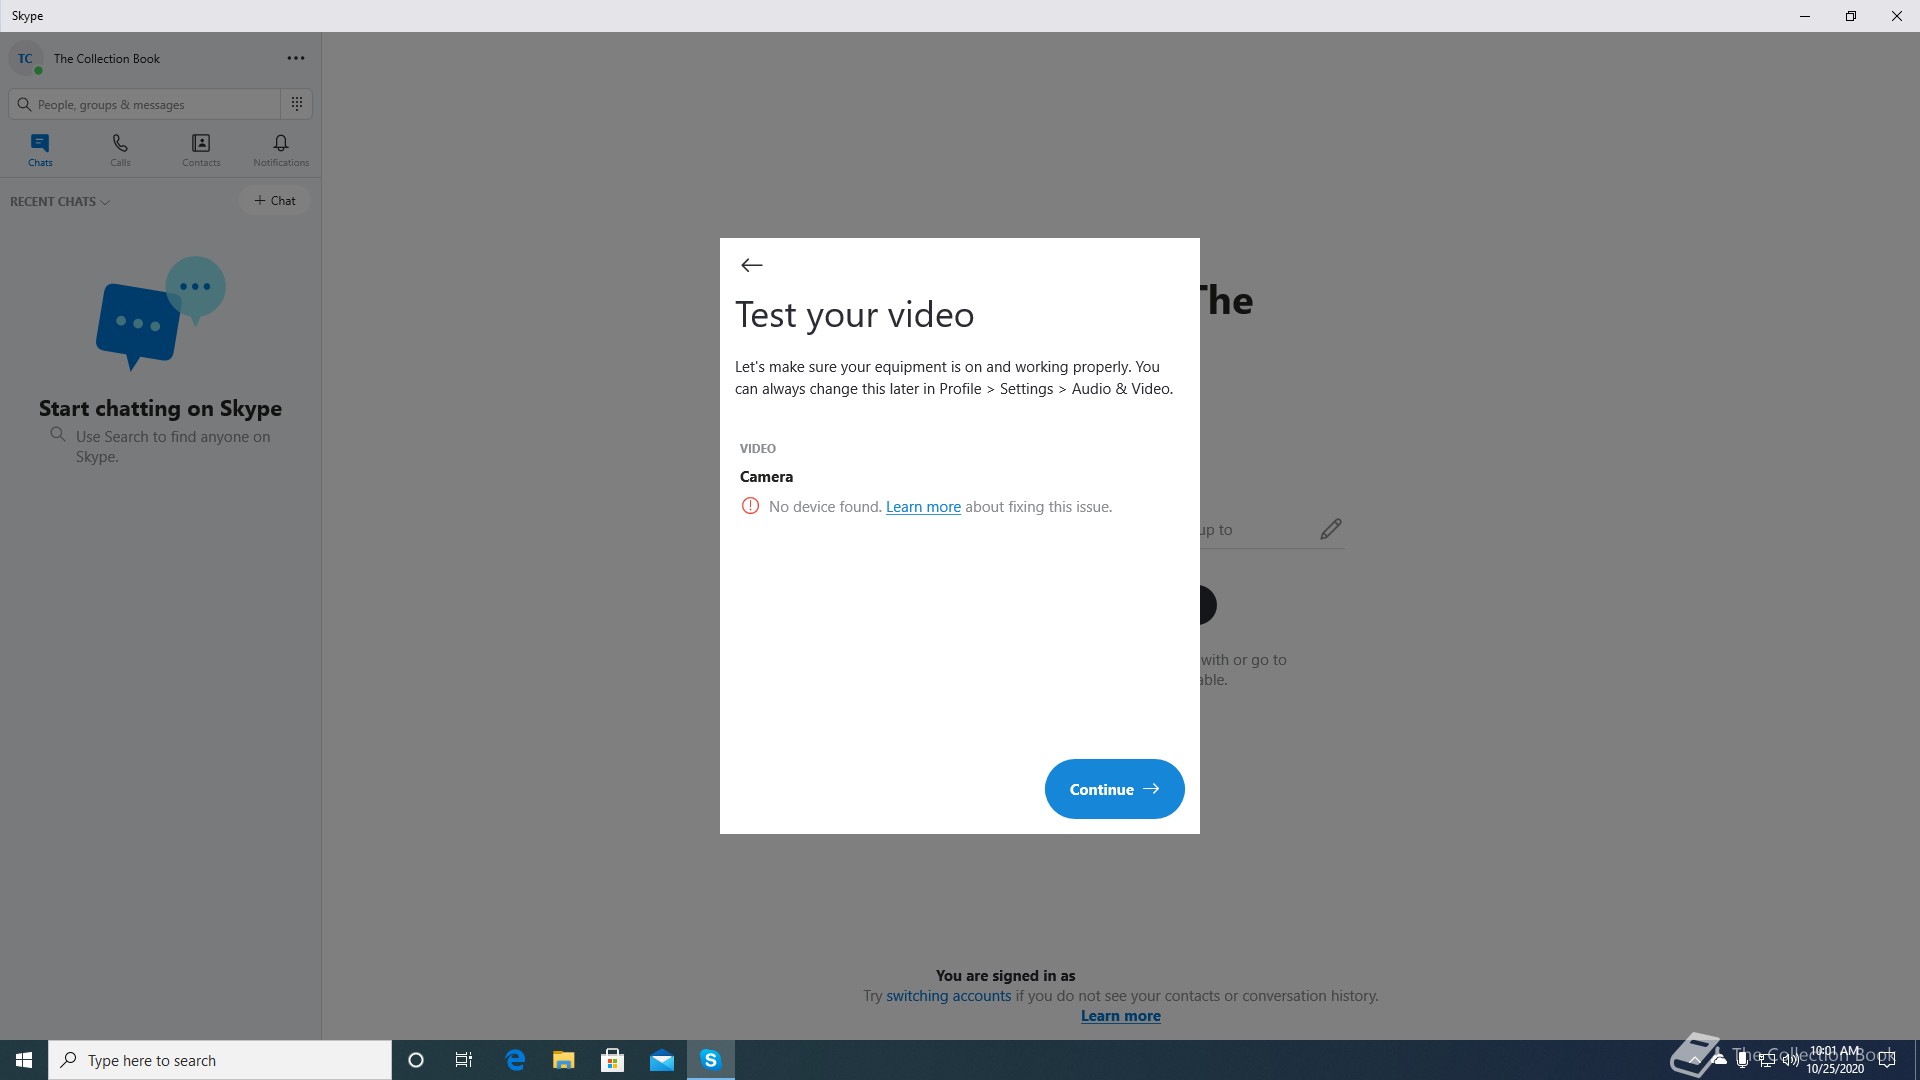Expand the Recent Chats dropdown
The height and width of the screenshot is (1080, 1920).
[x=60, y=202]
